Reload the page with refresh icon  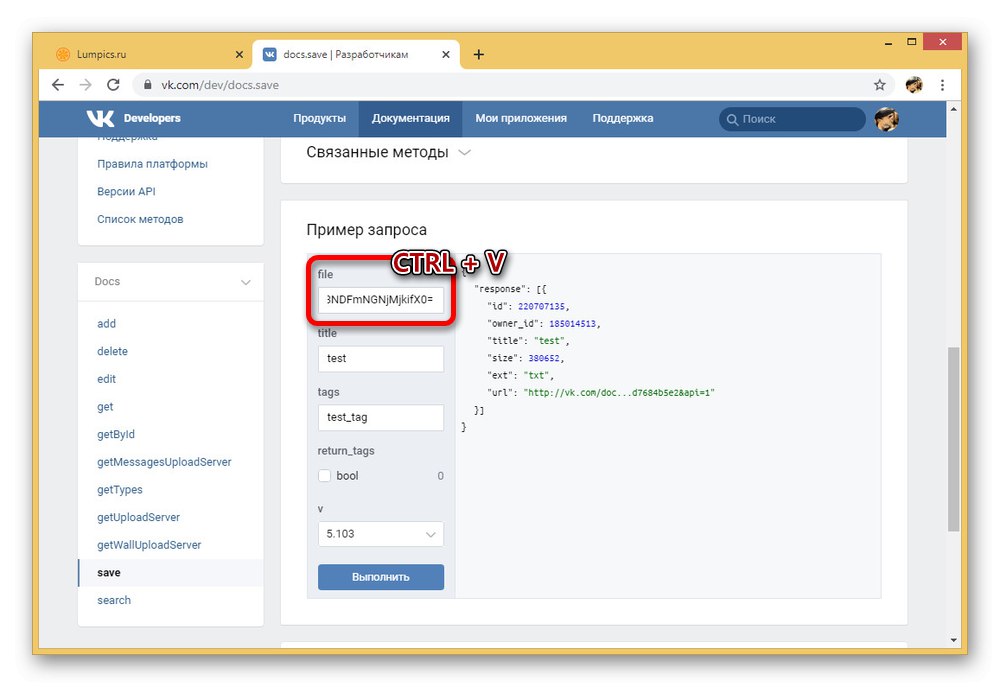click(113, 85)
